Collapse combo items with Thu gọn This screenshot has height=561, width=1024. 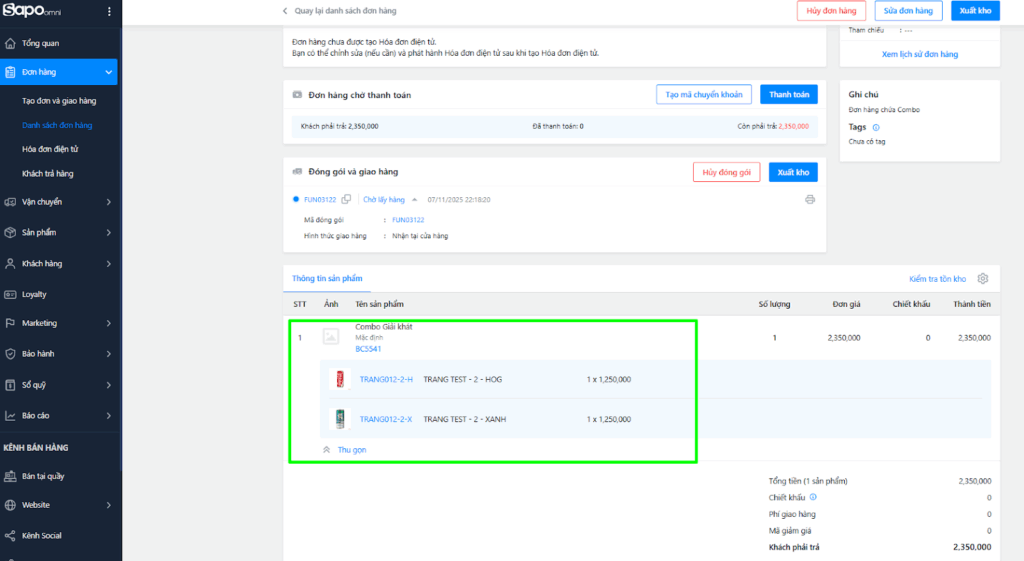(351, 450)
